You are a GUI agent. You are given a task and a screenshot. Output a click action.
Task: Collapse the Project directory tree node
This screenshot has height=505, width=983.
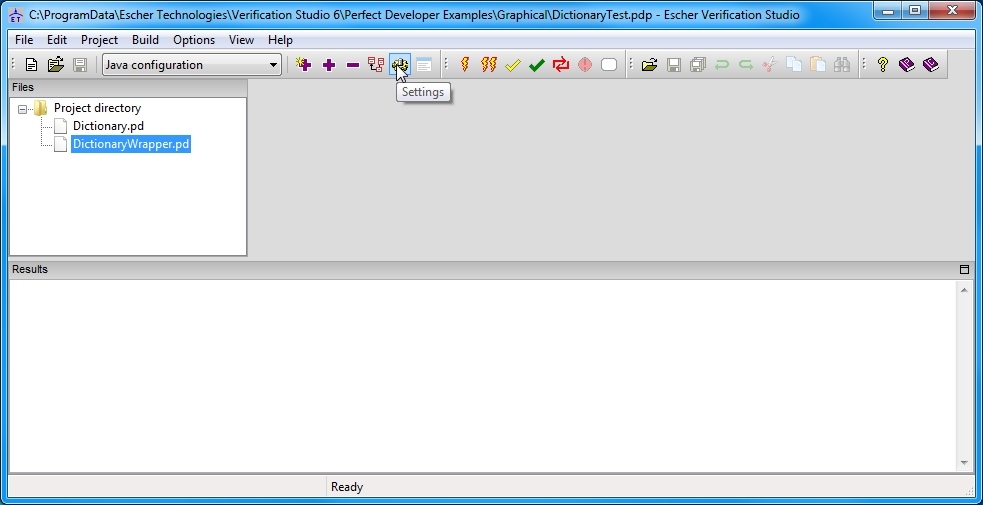[x=23, y=109]
